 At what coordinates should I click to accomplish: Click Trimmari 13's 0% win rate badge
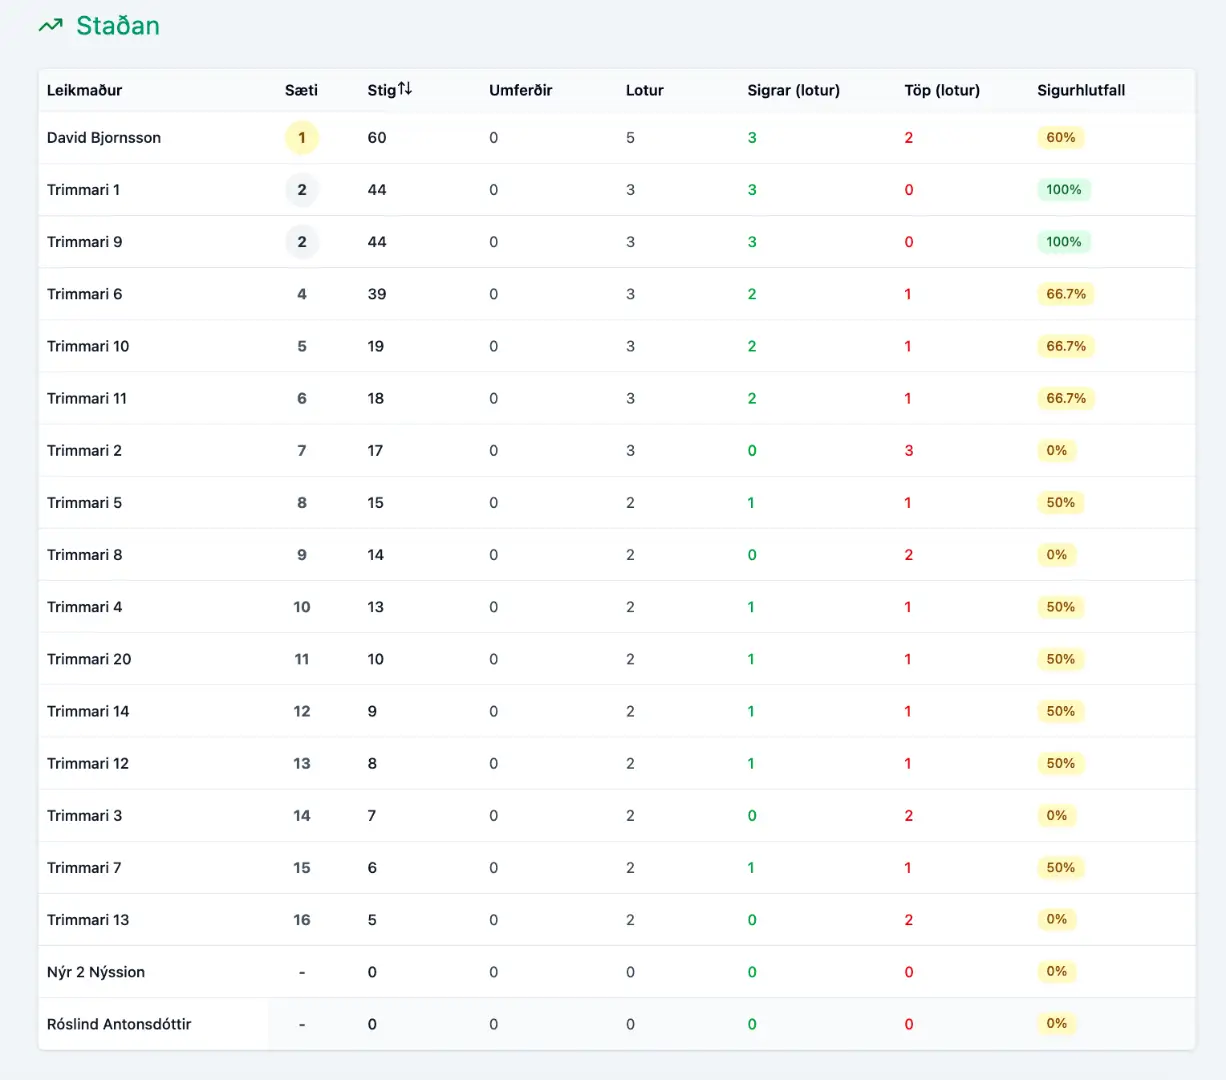click(1056, 920)
